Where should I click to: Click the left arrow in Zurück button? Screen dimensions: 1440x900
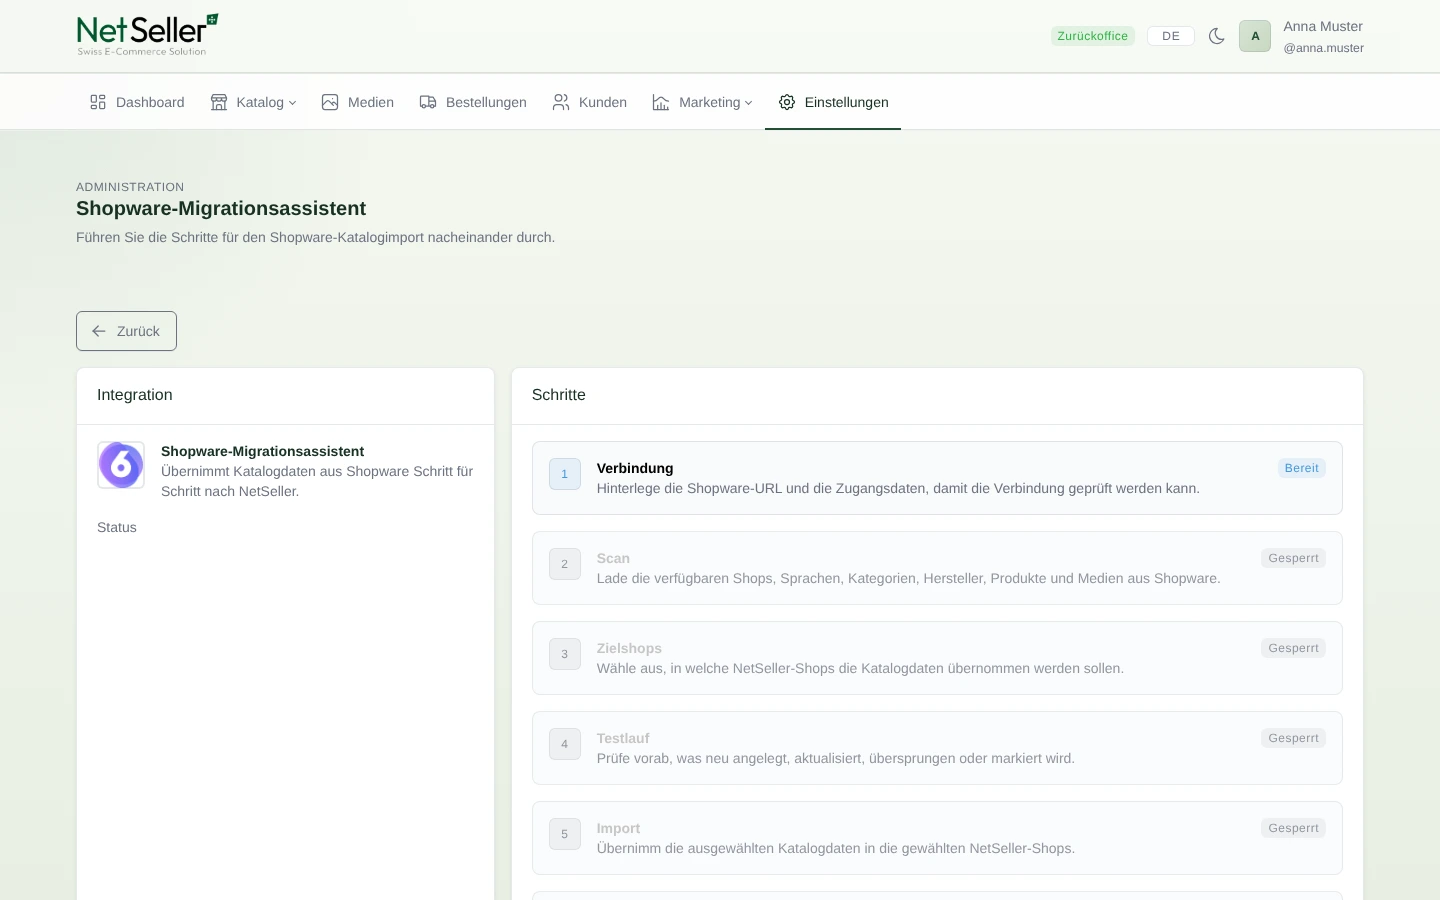click(x=99, y=331)
